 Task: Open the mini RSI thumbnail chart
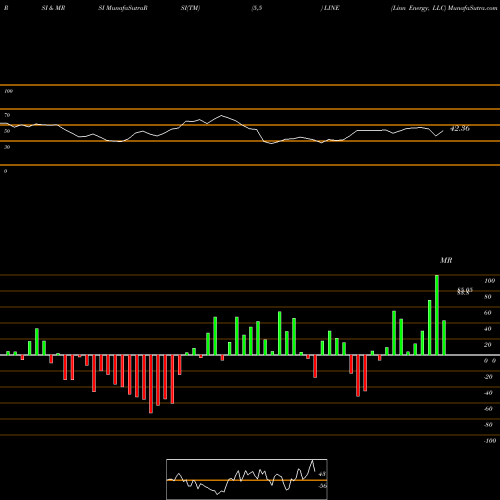pos(247,479)
